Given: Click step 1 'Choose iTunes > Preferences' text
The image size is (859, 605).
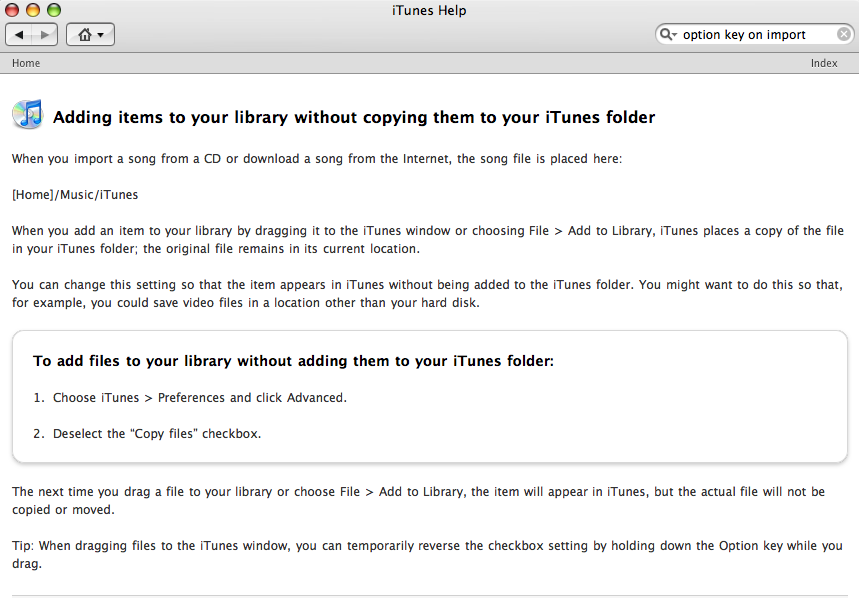Looking at the screenshot, I should click(200, 397).
